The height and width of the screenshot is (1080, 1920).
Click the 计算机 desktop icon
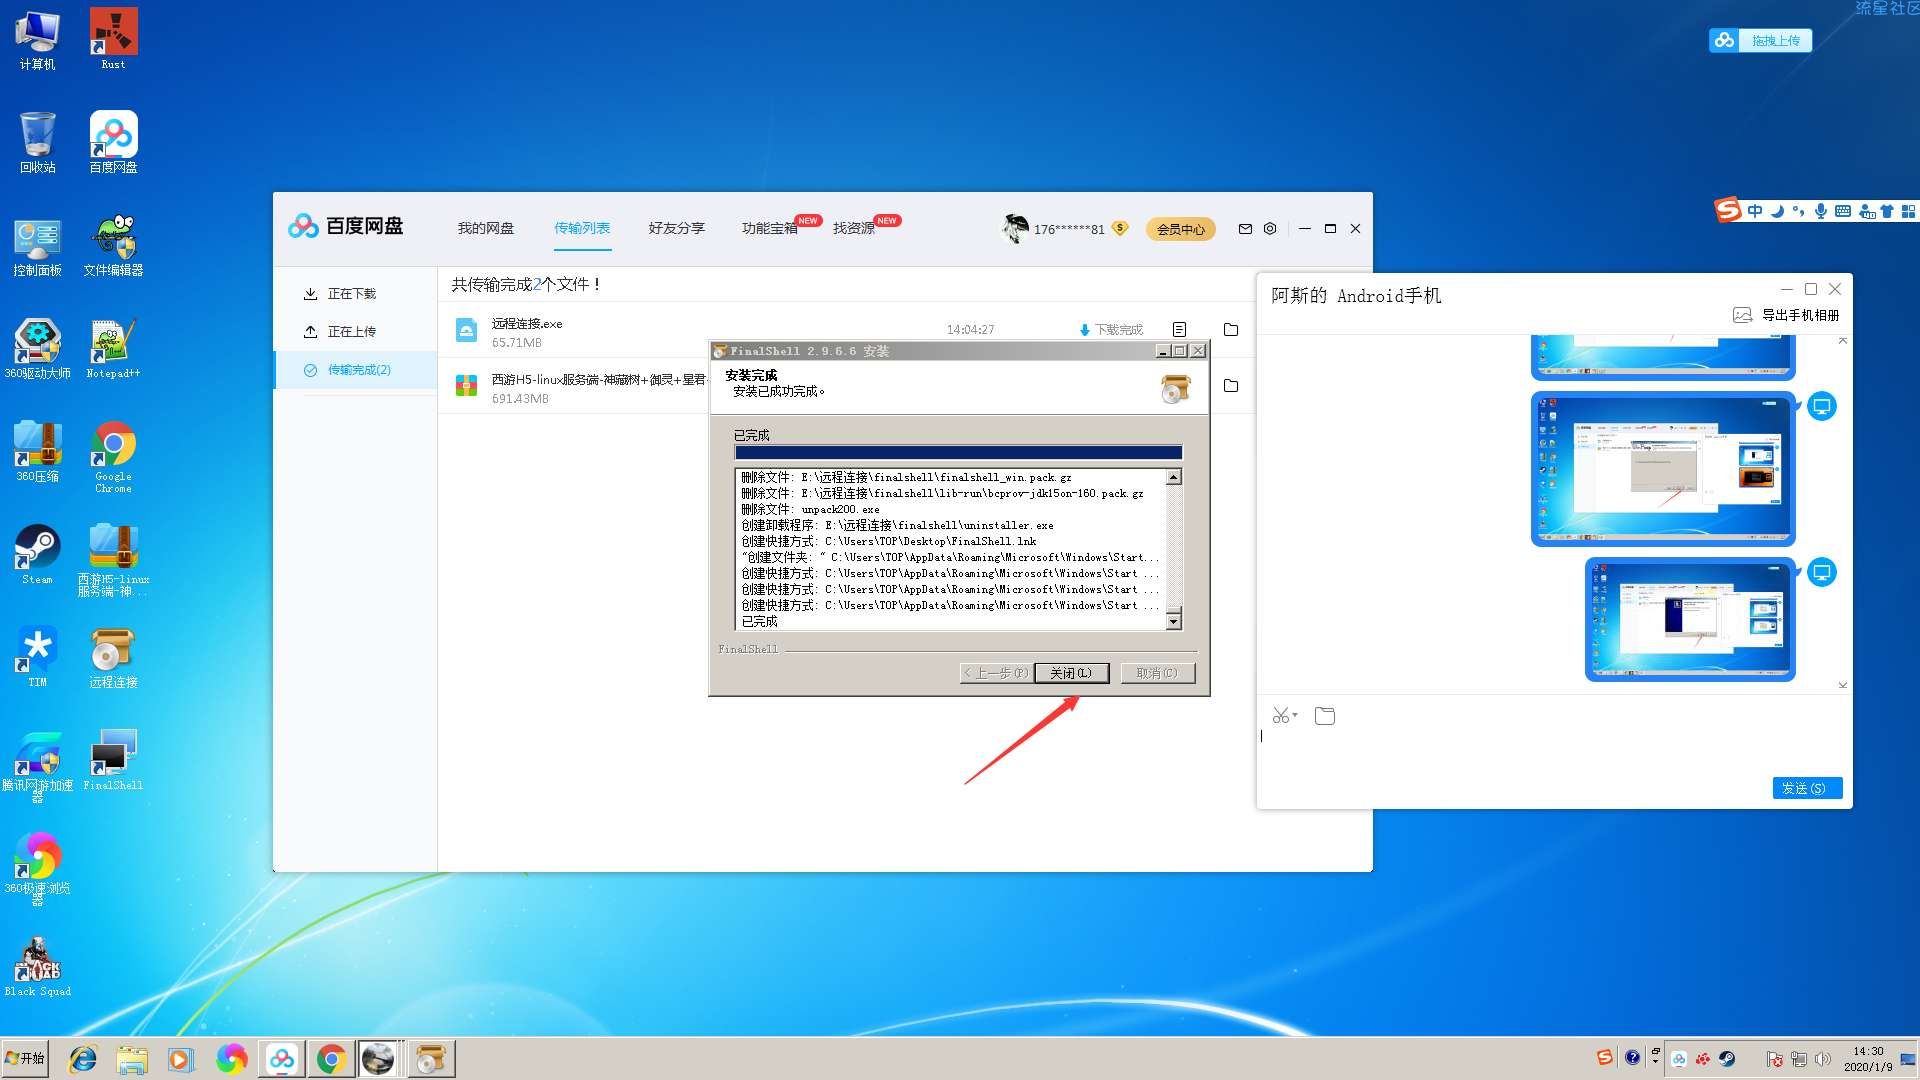[37, 40]
